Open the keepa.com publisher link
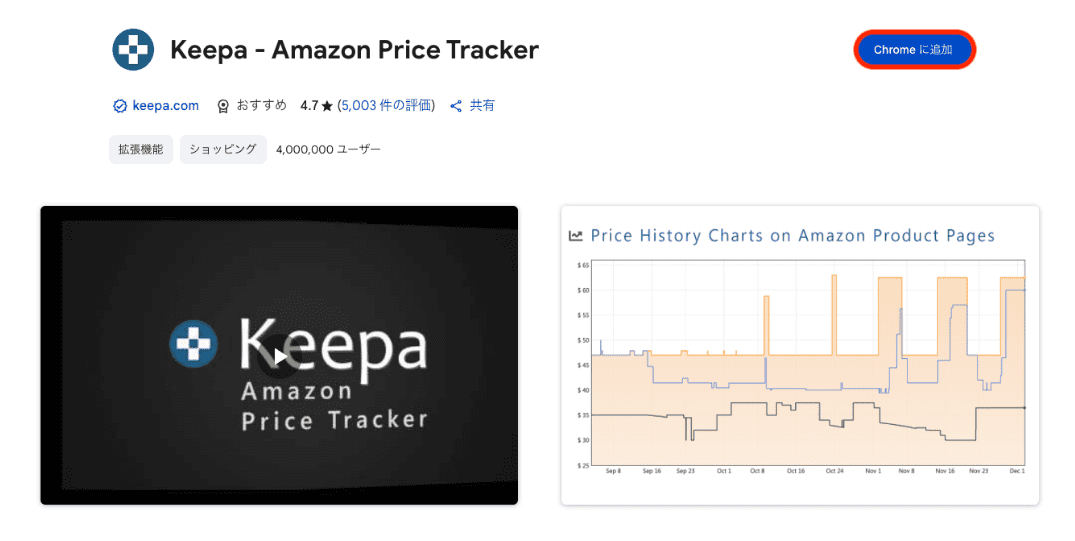1075x541 pixels. coord(165,106)
